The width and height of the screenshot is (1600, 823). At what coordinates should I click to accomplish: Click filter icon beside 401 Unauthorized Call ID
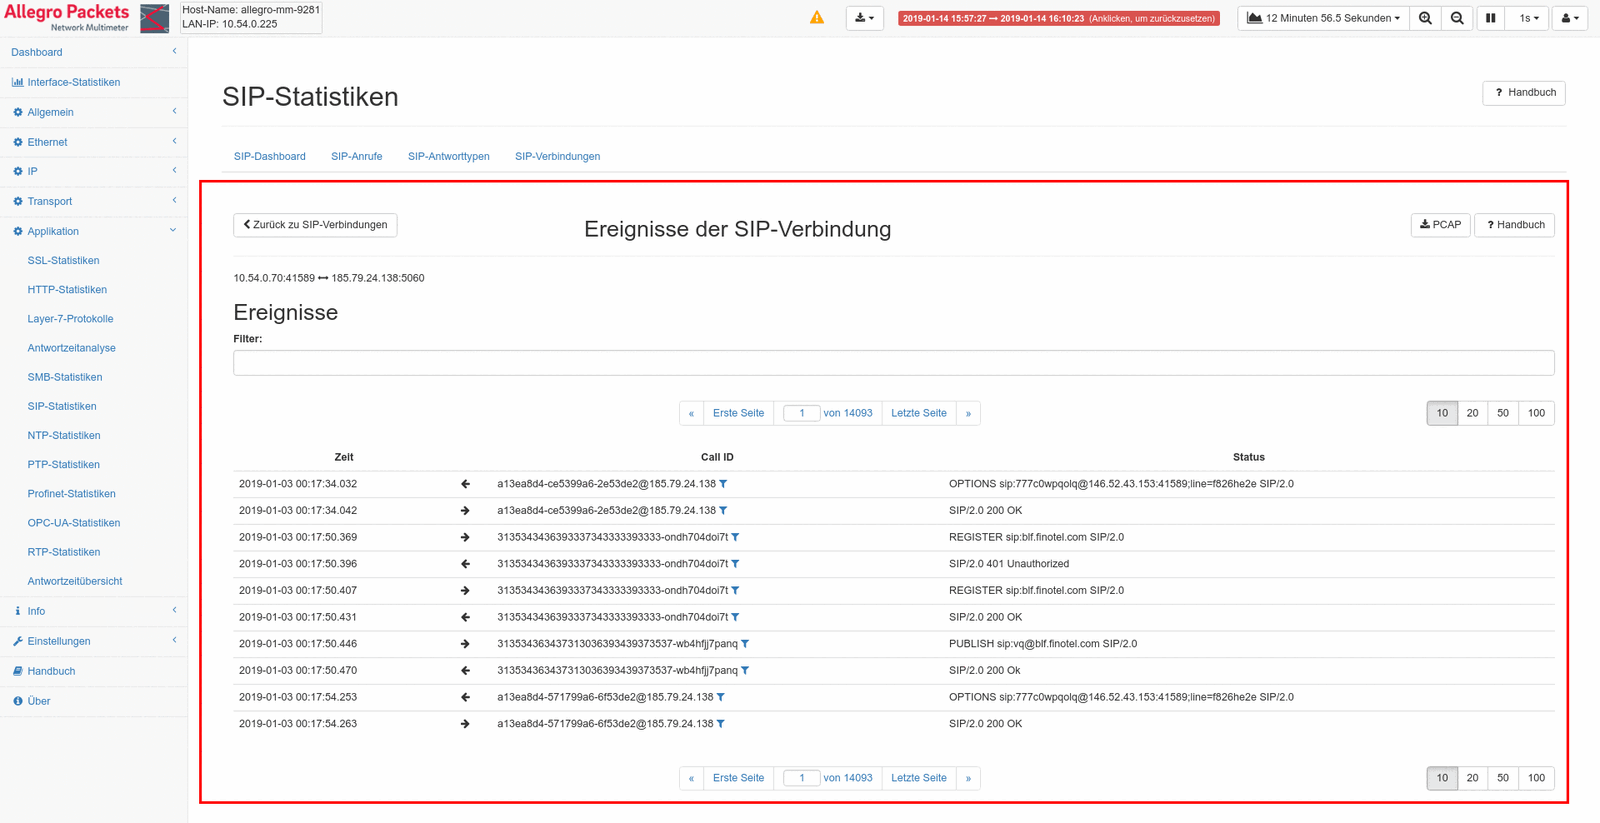(x=735, y=564)
